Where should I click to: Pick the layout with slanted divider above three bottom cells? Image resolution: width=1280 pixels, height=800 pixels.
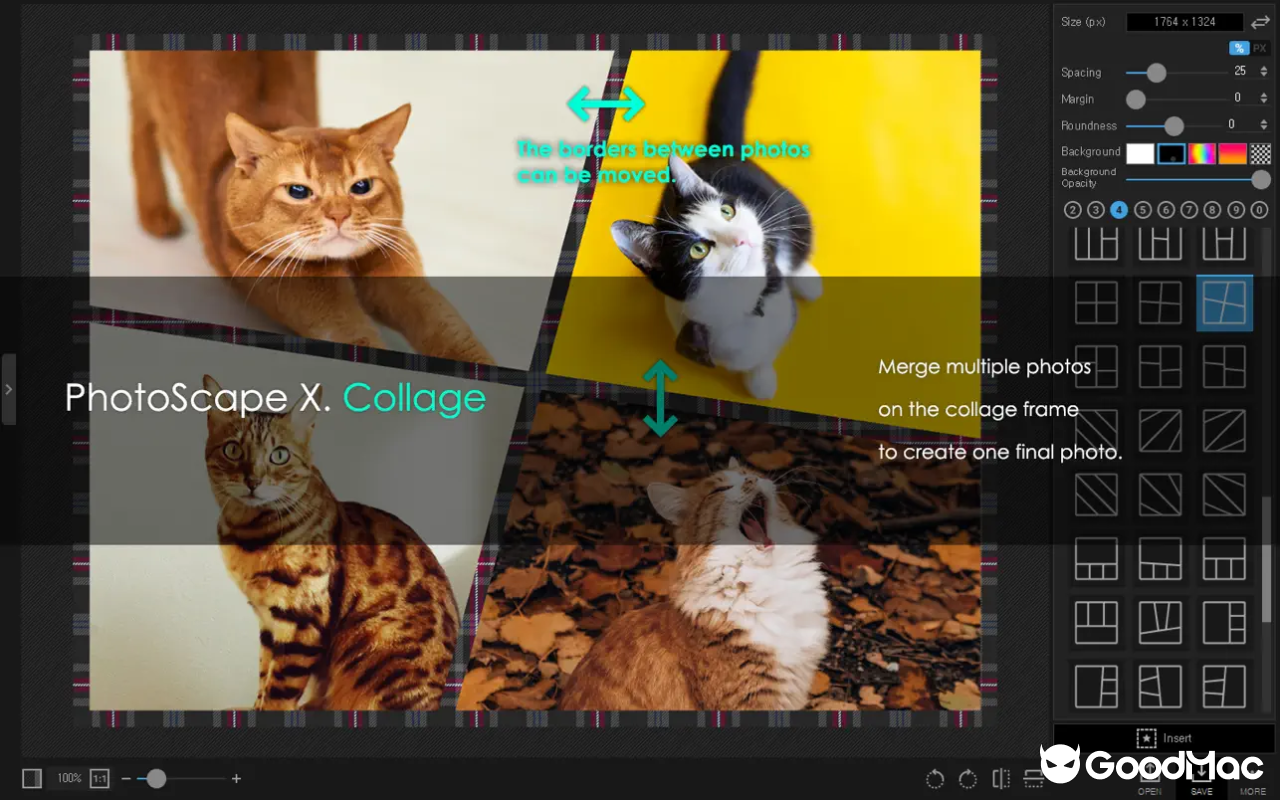coord(1160,558)
